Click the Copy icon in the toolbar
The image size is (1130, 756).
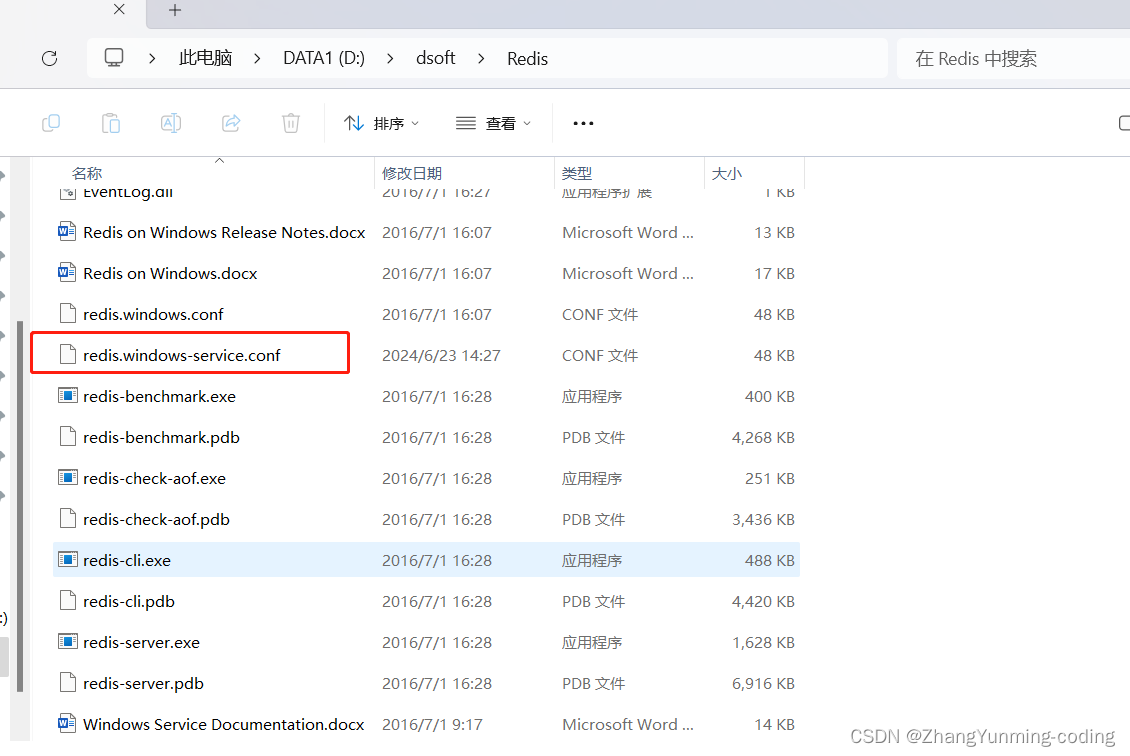[x=50, y=122]
